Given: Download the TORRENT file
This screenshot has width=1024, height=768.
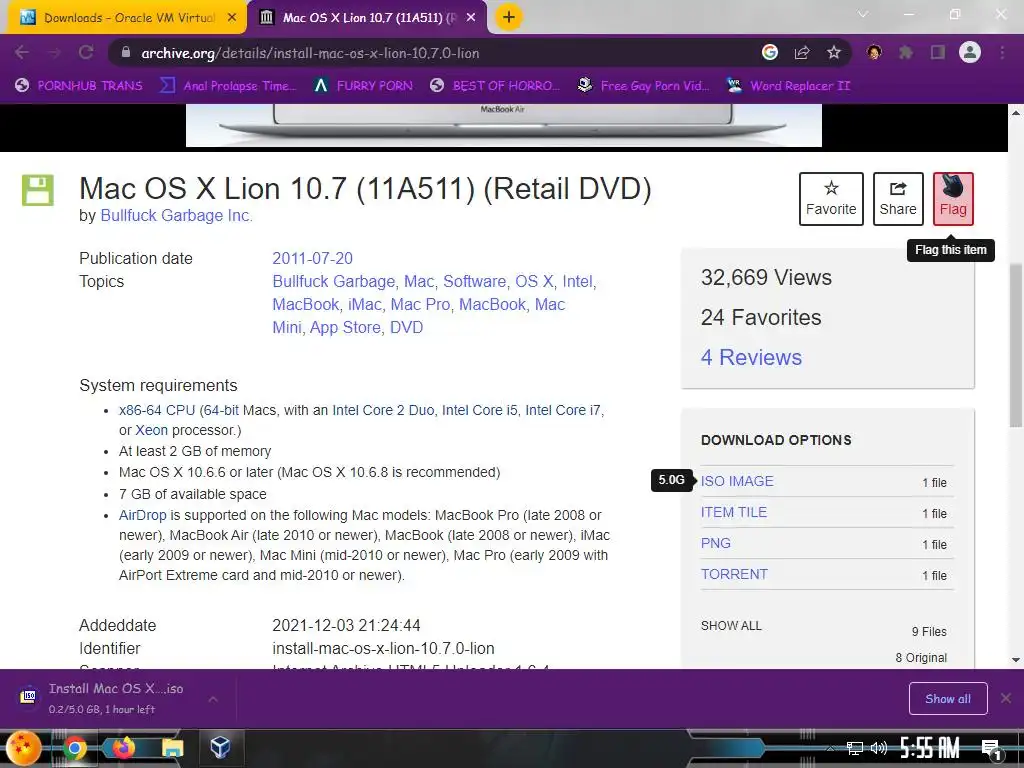Looking at the screenshot, I should click(734, 574).
